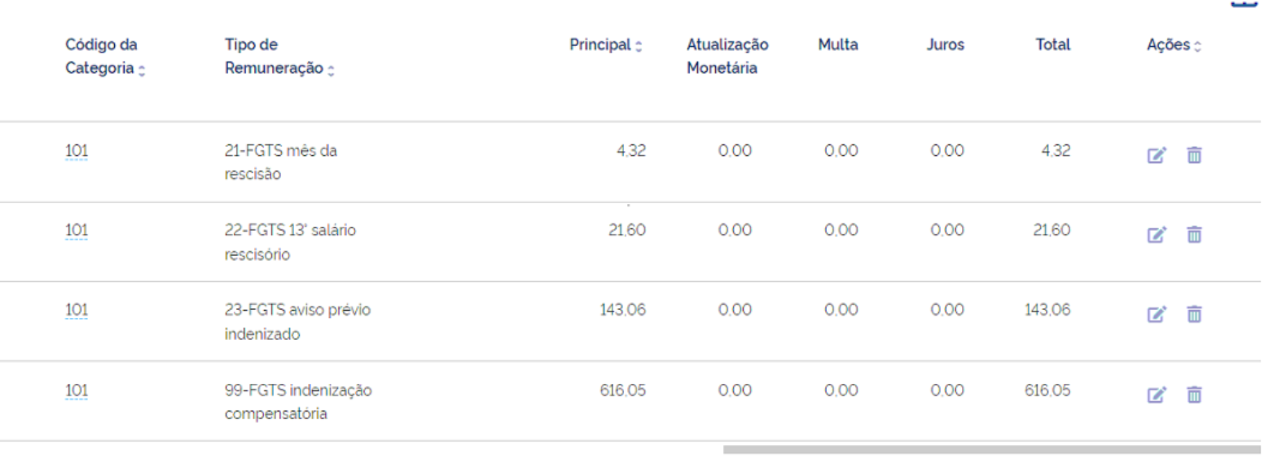Edit the 23-FGTS aviso prévio indenizado row

coord(1156,315)
